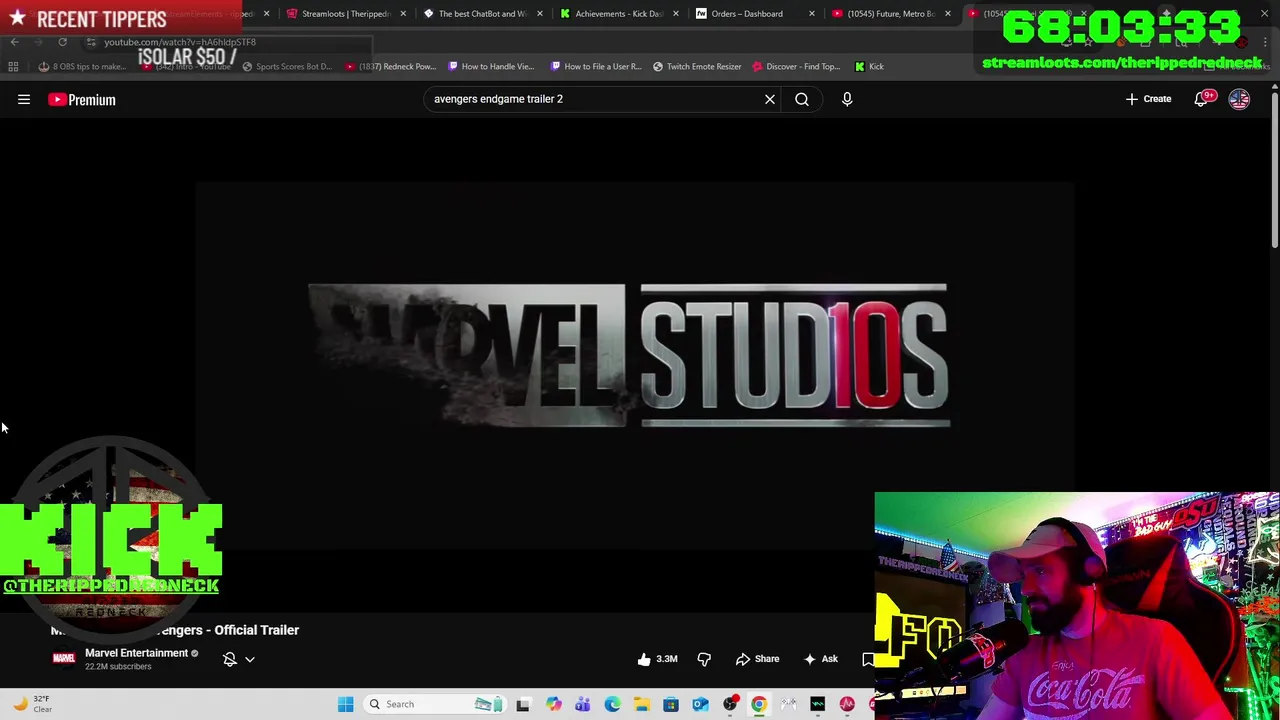
Task: Open Microsoft Teams taskbar icon
Action: 582,704
